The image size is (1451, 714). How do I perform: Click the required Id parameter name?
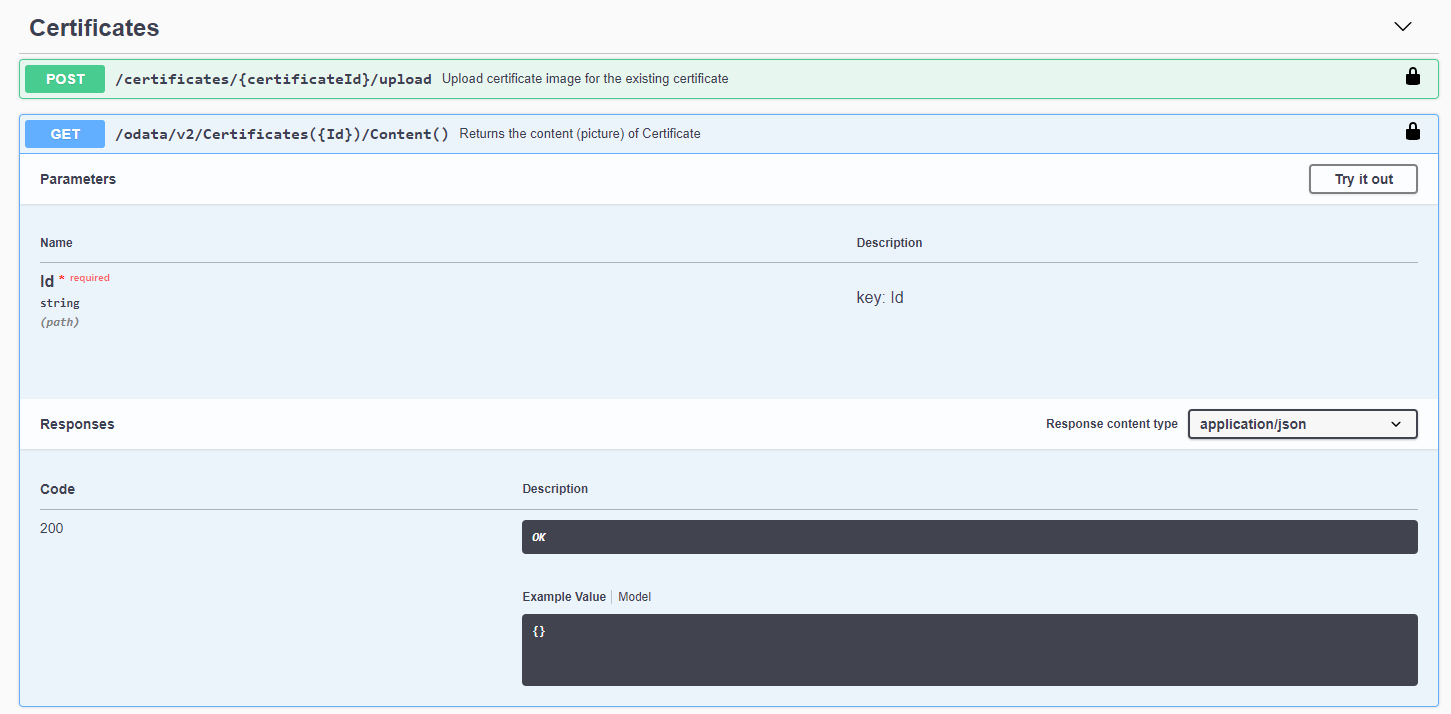point(47,281)
